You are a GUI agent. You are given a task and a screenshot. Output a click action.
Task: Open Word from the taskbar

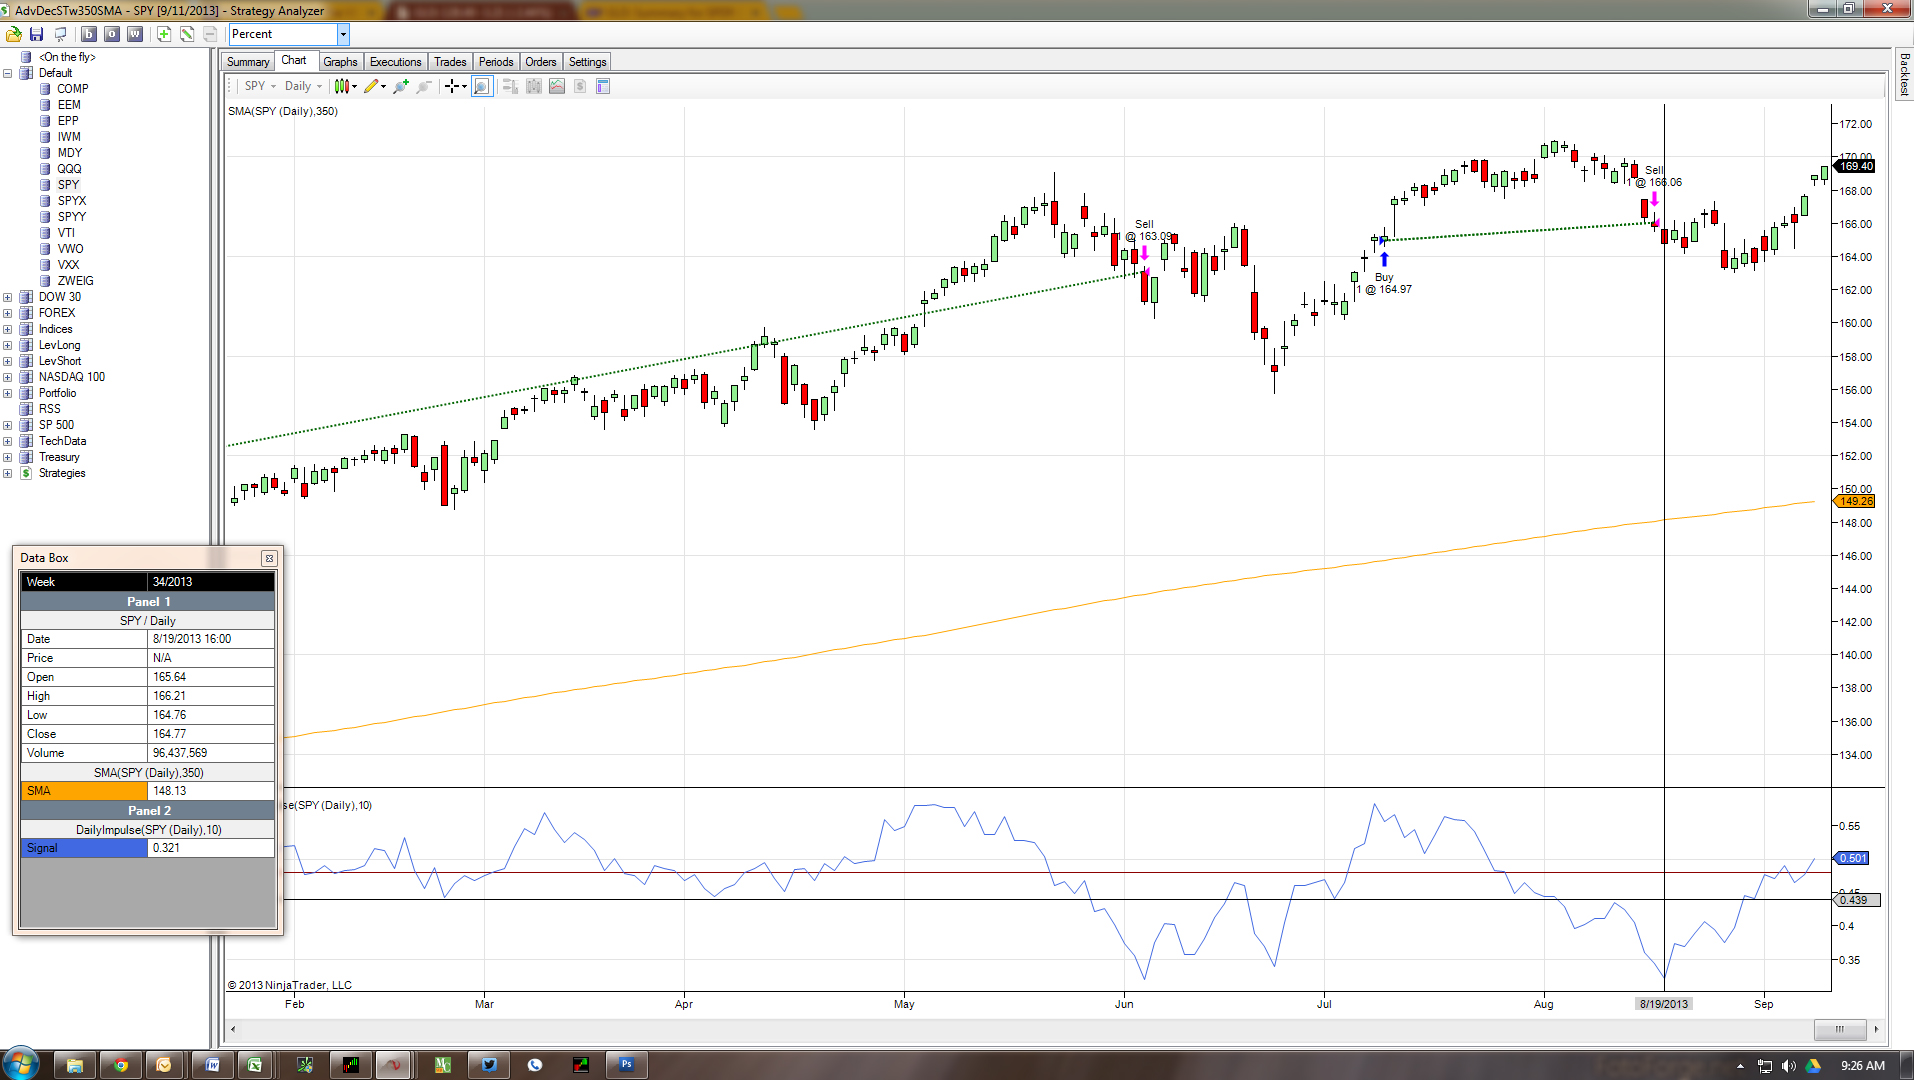[x=213, y=1065]
